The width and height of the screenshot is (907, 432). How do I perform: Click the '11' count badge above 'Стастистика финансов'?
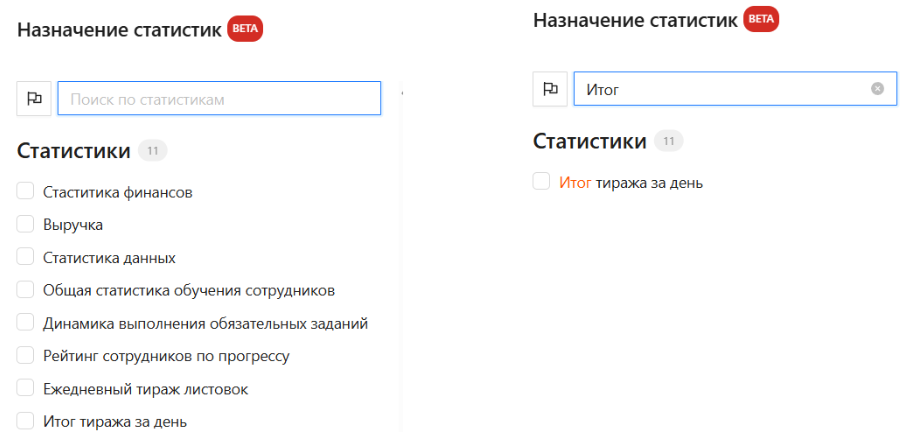(x=153, y=151)
